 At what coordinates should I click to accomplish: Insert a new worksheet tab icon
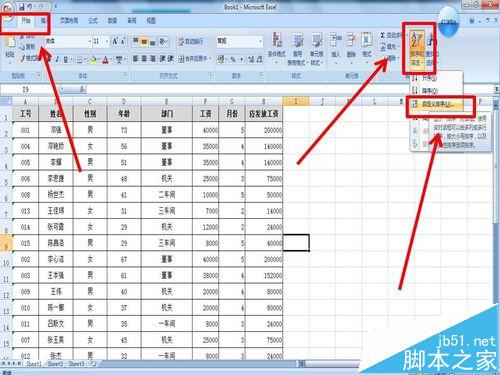[94, 364]
